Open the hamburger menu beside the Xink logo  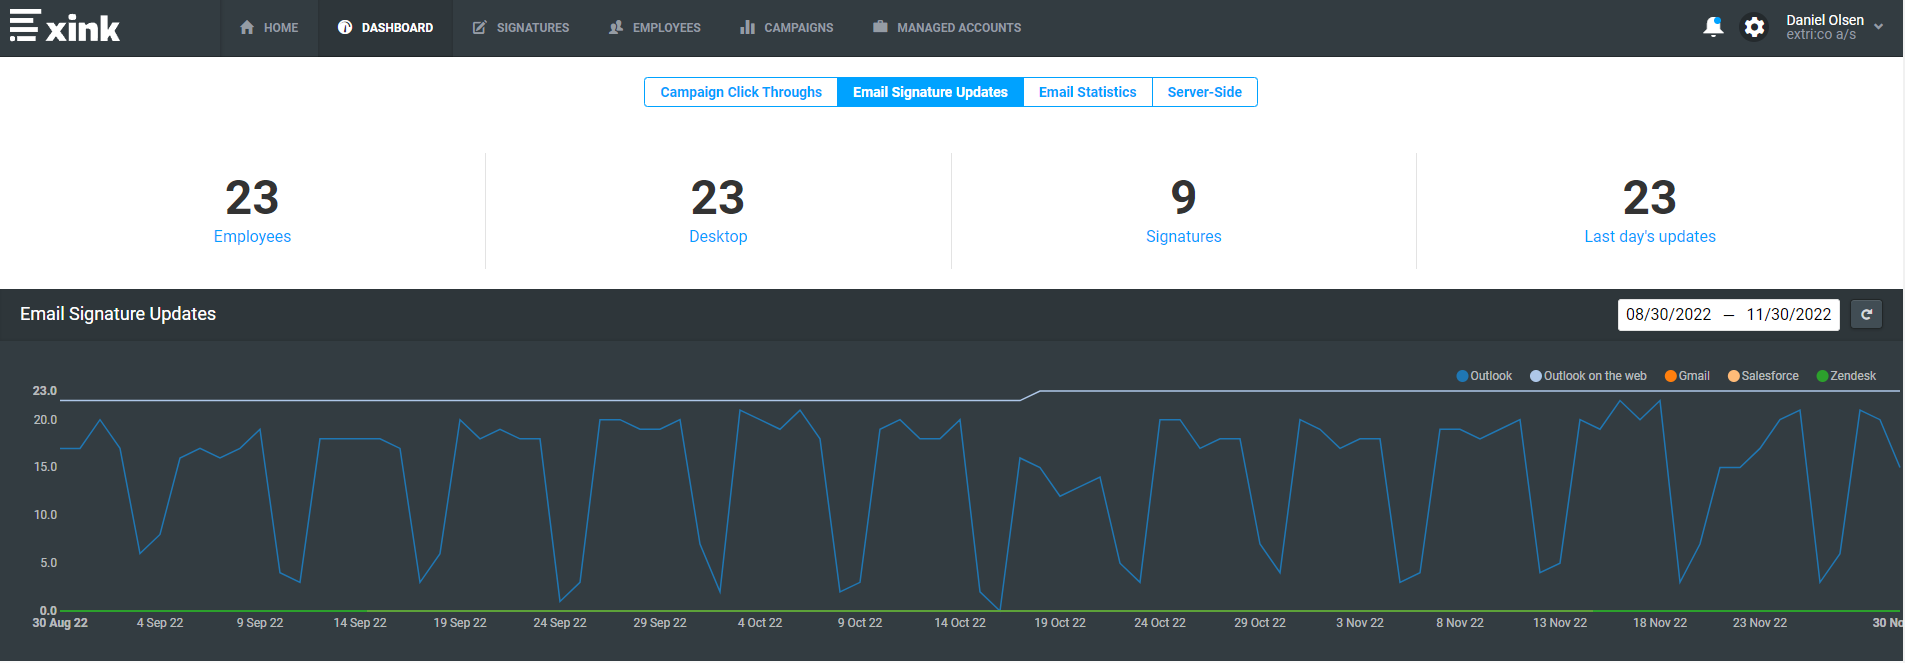[24, 26]
